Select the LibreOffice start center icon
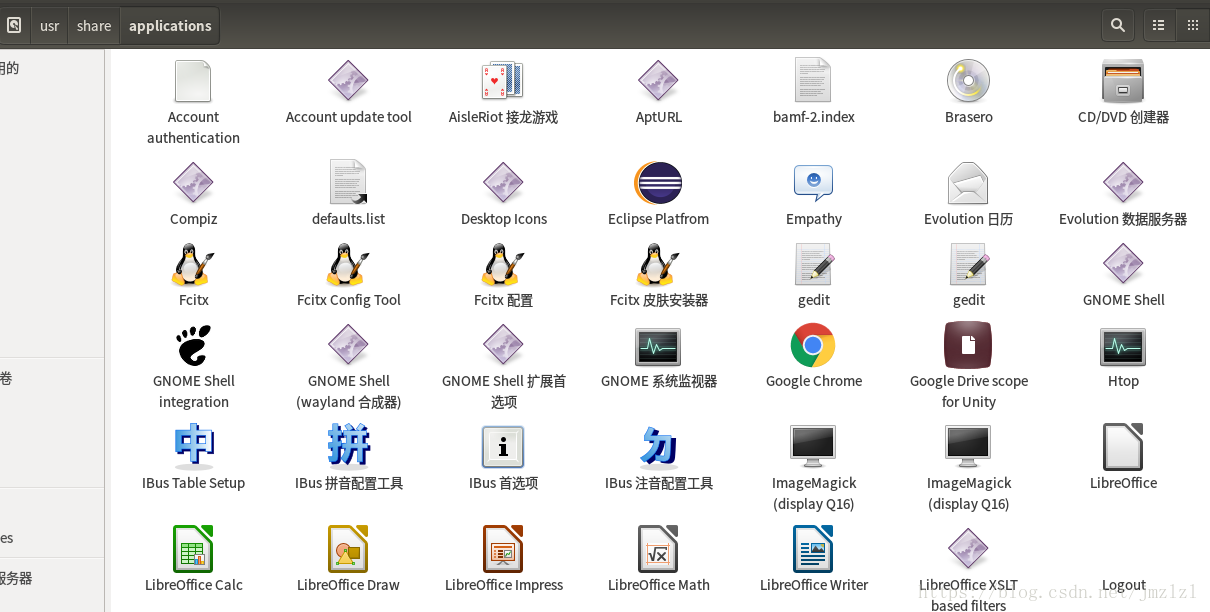Screen dimensions: 1210x612 [x=1123, y=447]
